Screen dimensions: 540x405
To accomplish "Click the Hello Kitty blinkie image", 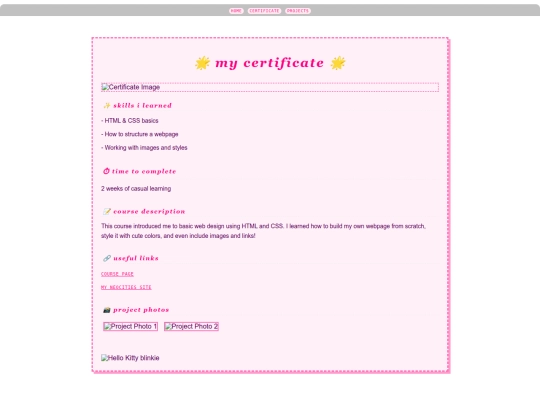I will [130, 358].
